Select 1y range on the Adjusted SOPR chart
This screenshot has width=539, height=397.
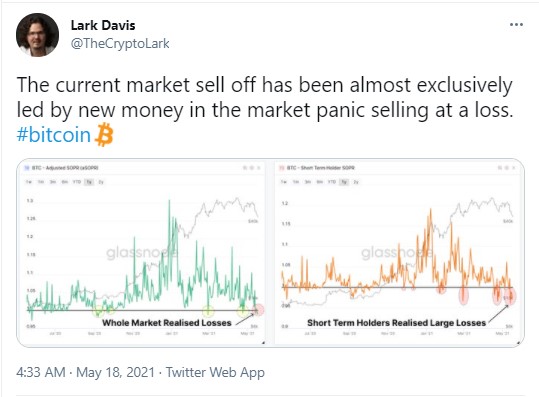pyautogui.click(x=89, y=182)
